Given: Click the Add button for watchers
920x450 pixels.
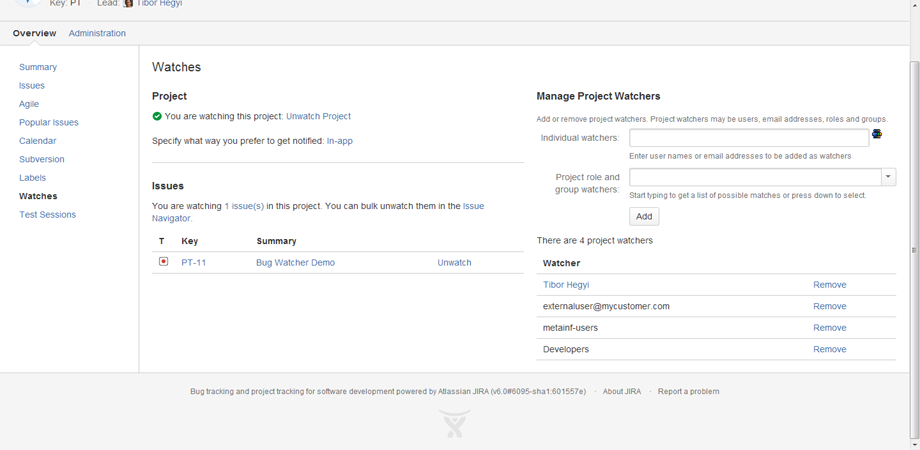Looking at the screenshot, I should click(644, 216).
